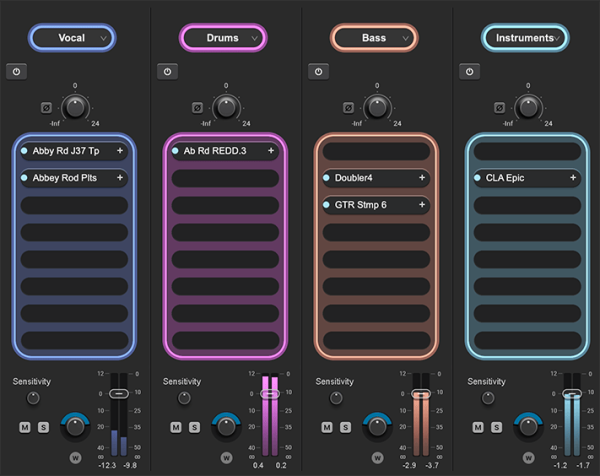Click the Vocal input gain knob
The image size is (600, 476).
(x=75, y=108)
